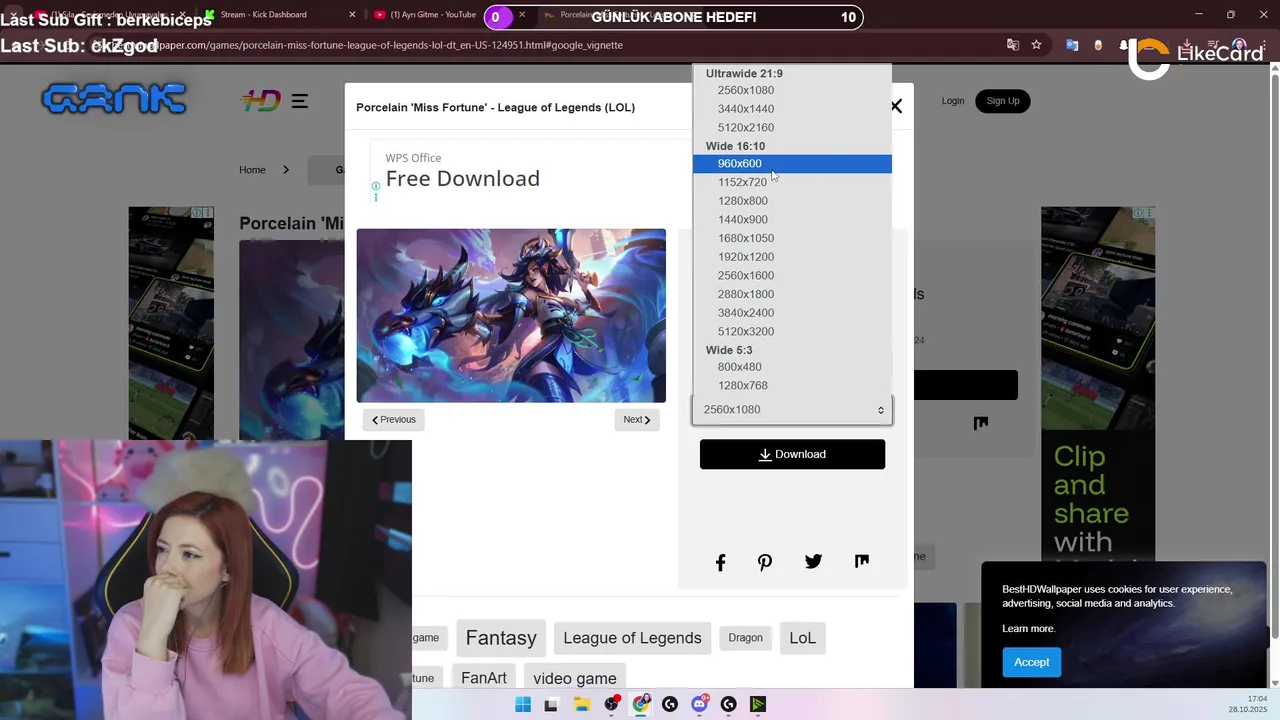
Task: Click the Fantasy tag
Action: [501, 638]
